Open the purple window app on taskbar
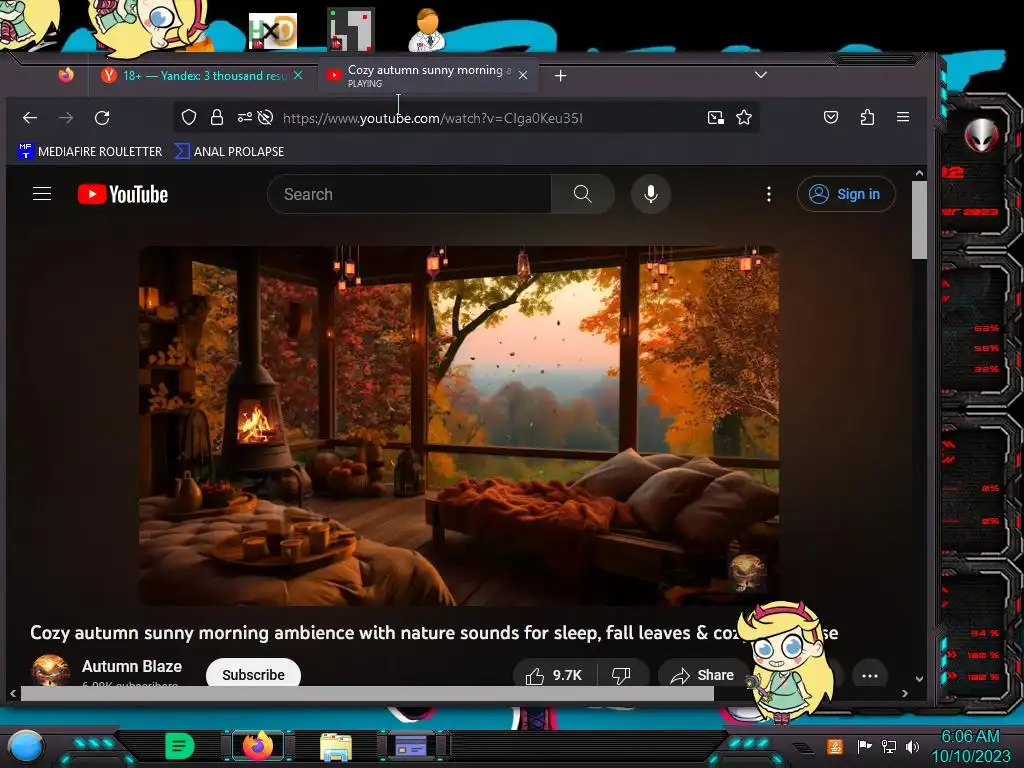This screenshot has height=768, width=1024. 411,746
